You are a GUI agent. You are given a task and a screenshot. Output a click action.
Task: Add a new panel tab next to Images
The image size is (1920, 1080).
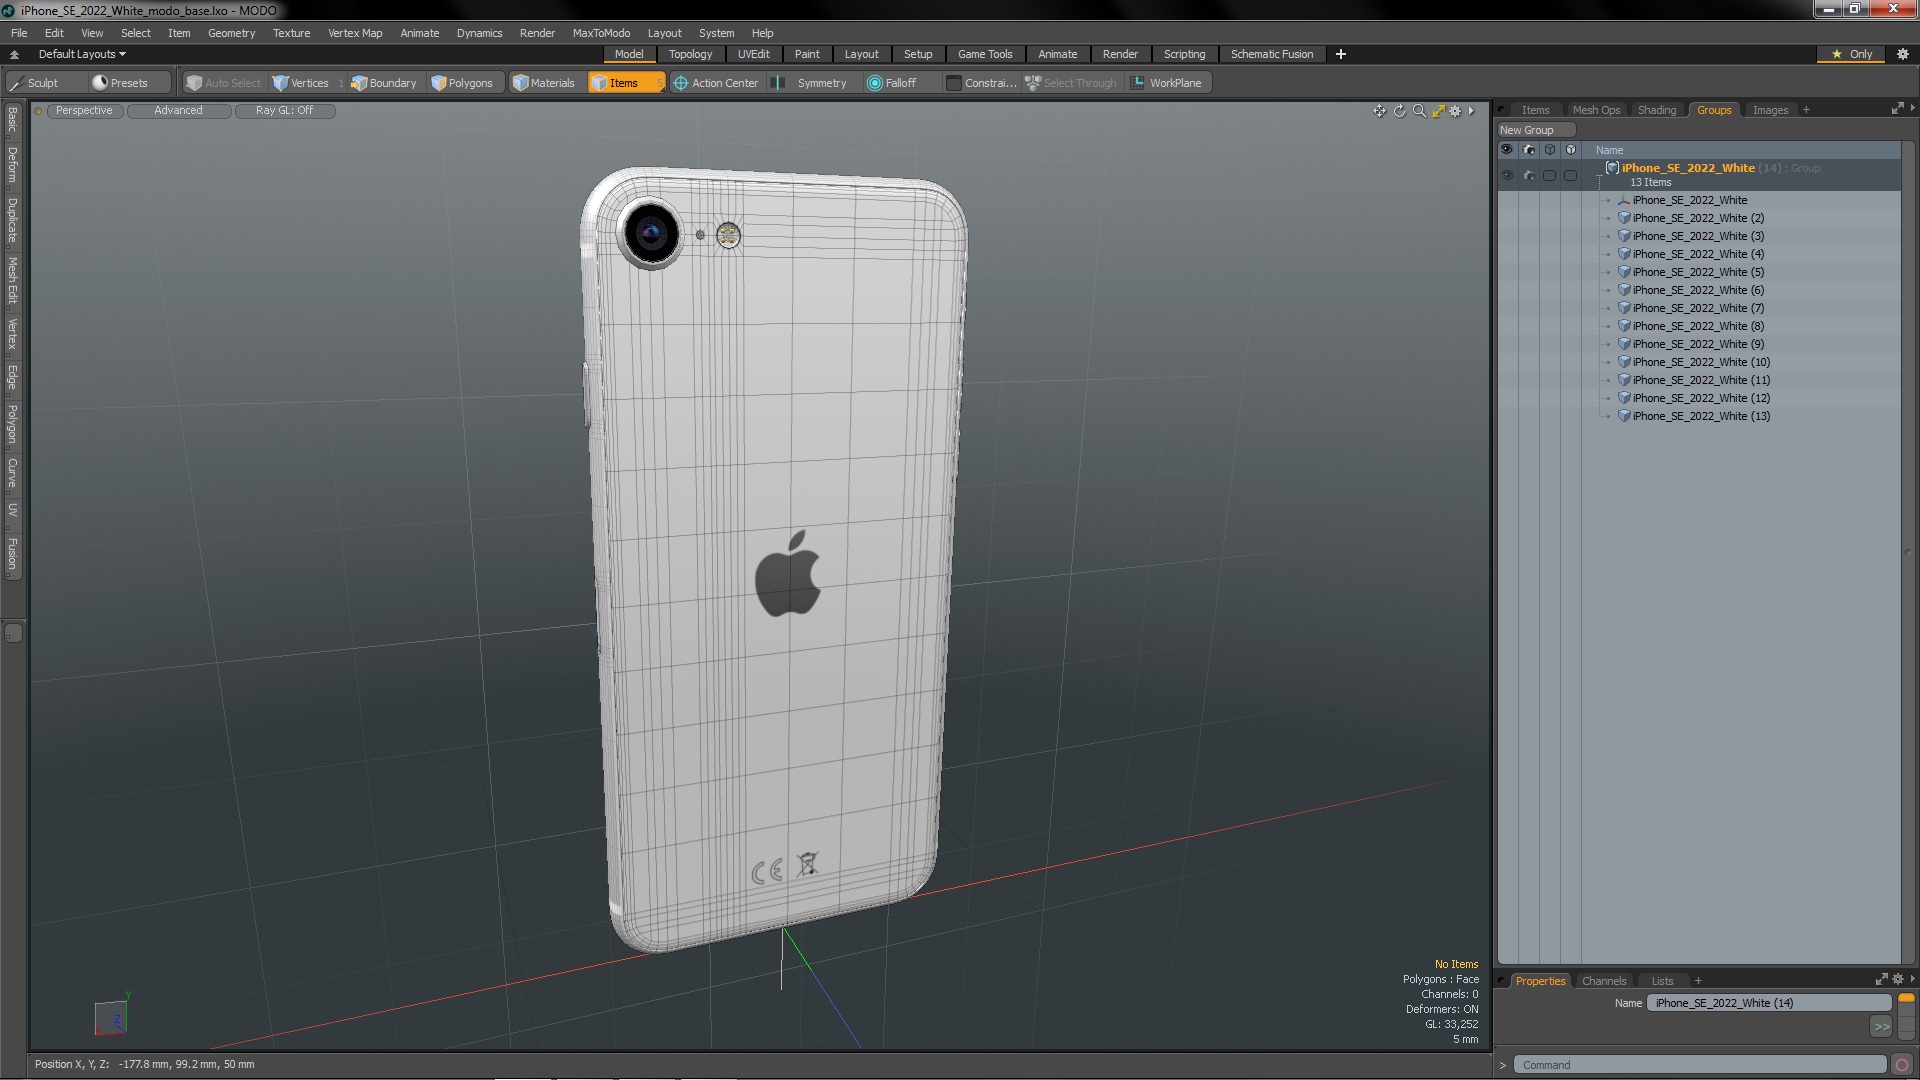(1806, 110)
